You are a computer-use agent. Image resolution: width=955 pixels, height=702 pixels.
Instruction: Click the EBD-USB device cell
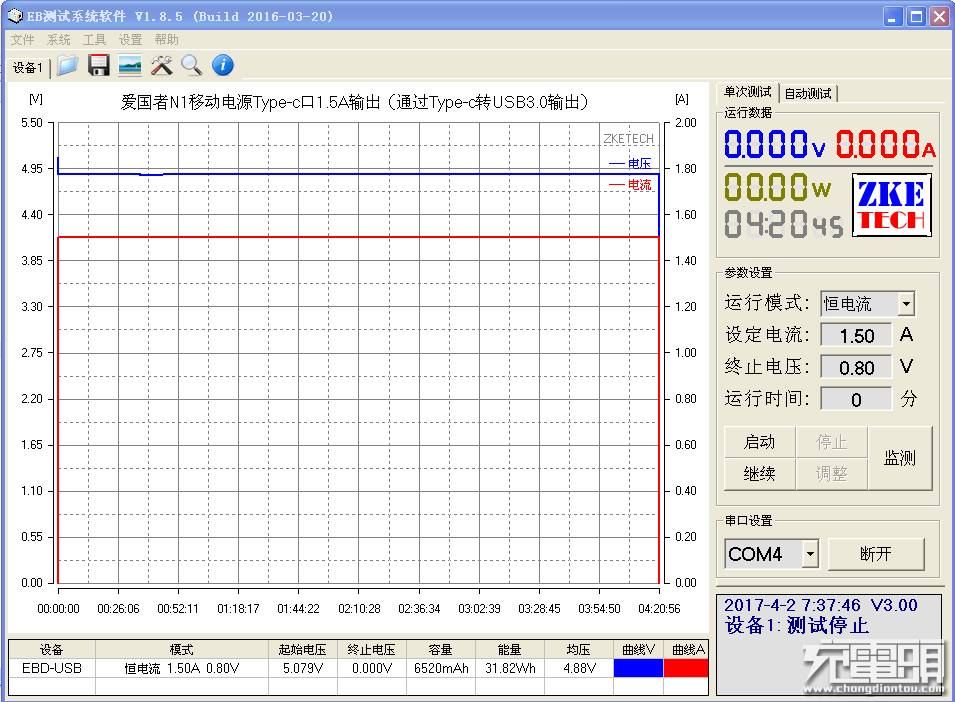click(x=52, y=668)
